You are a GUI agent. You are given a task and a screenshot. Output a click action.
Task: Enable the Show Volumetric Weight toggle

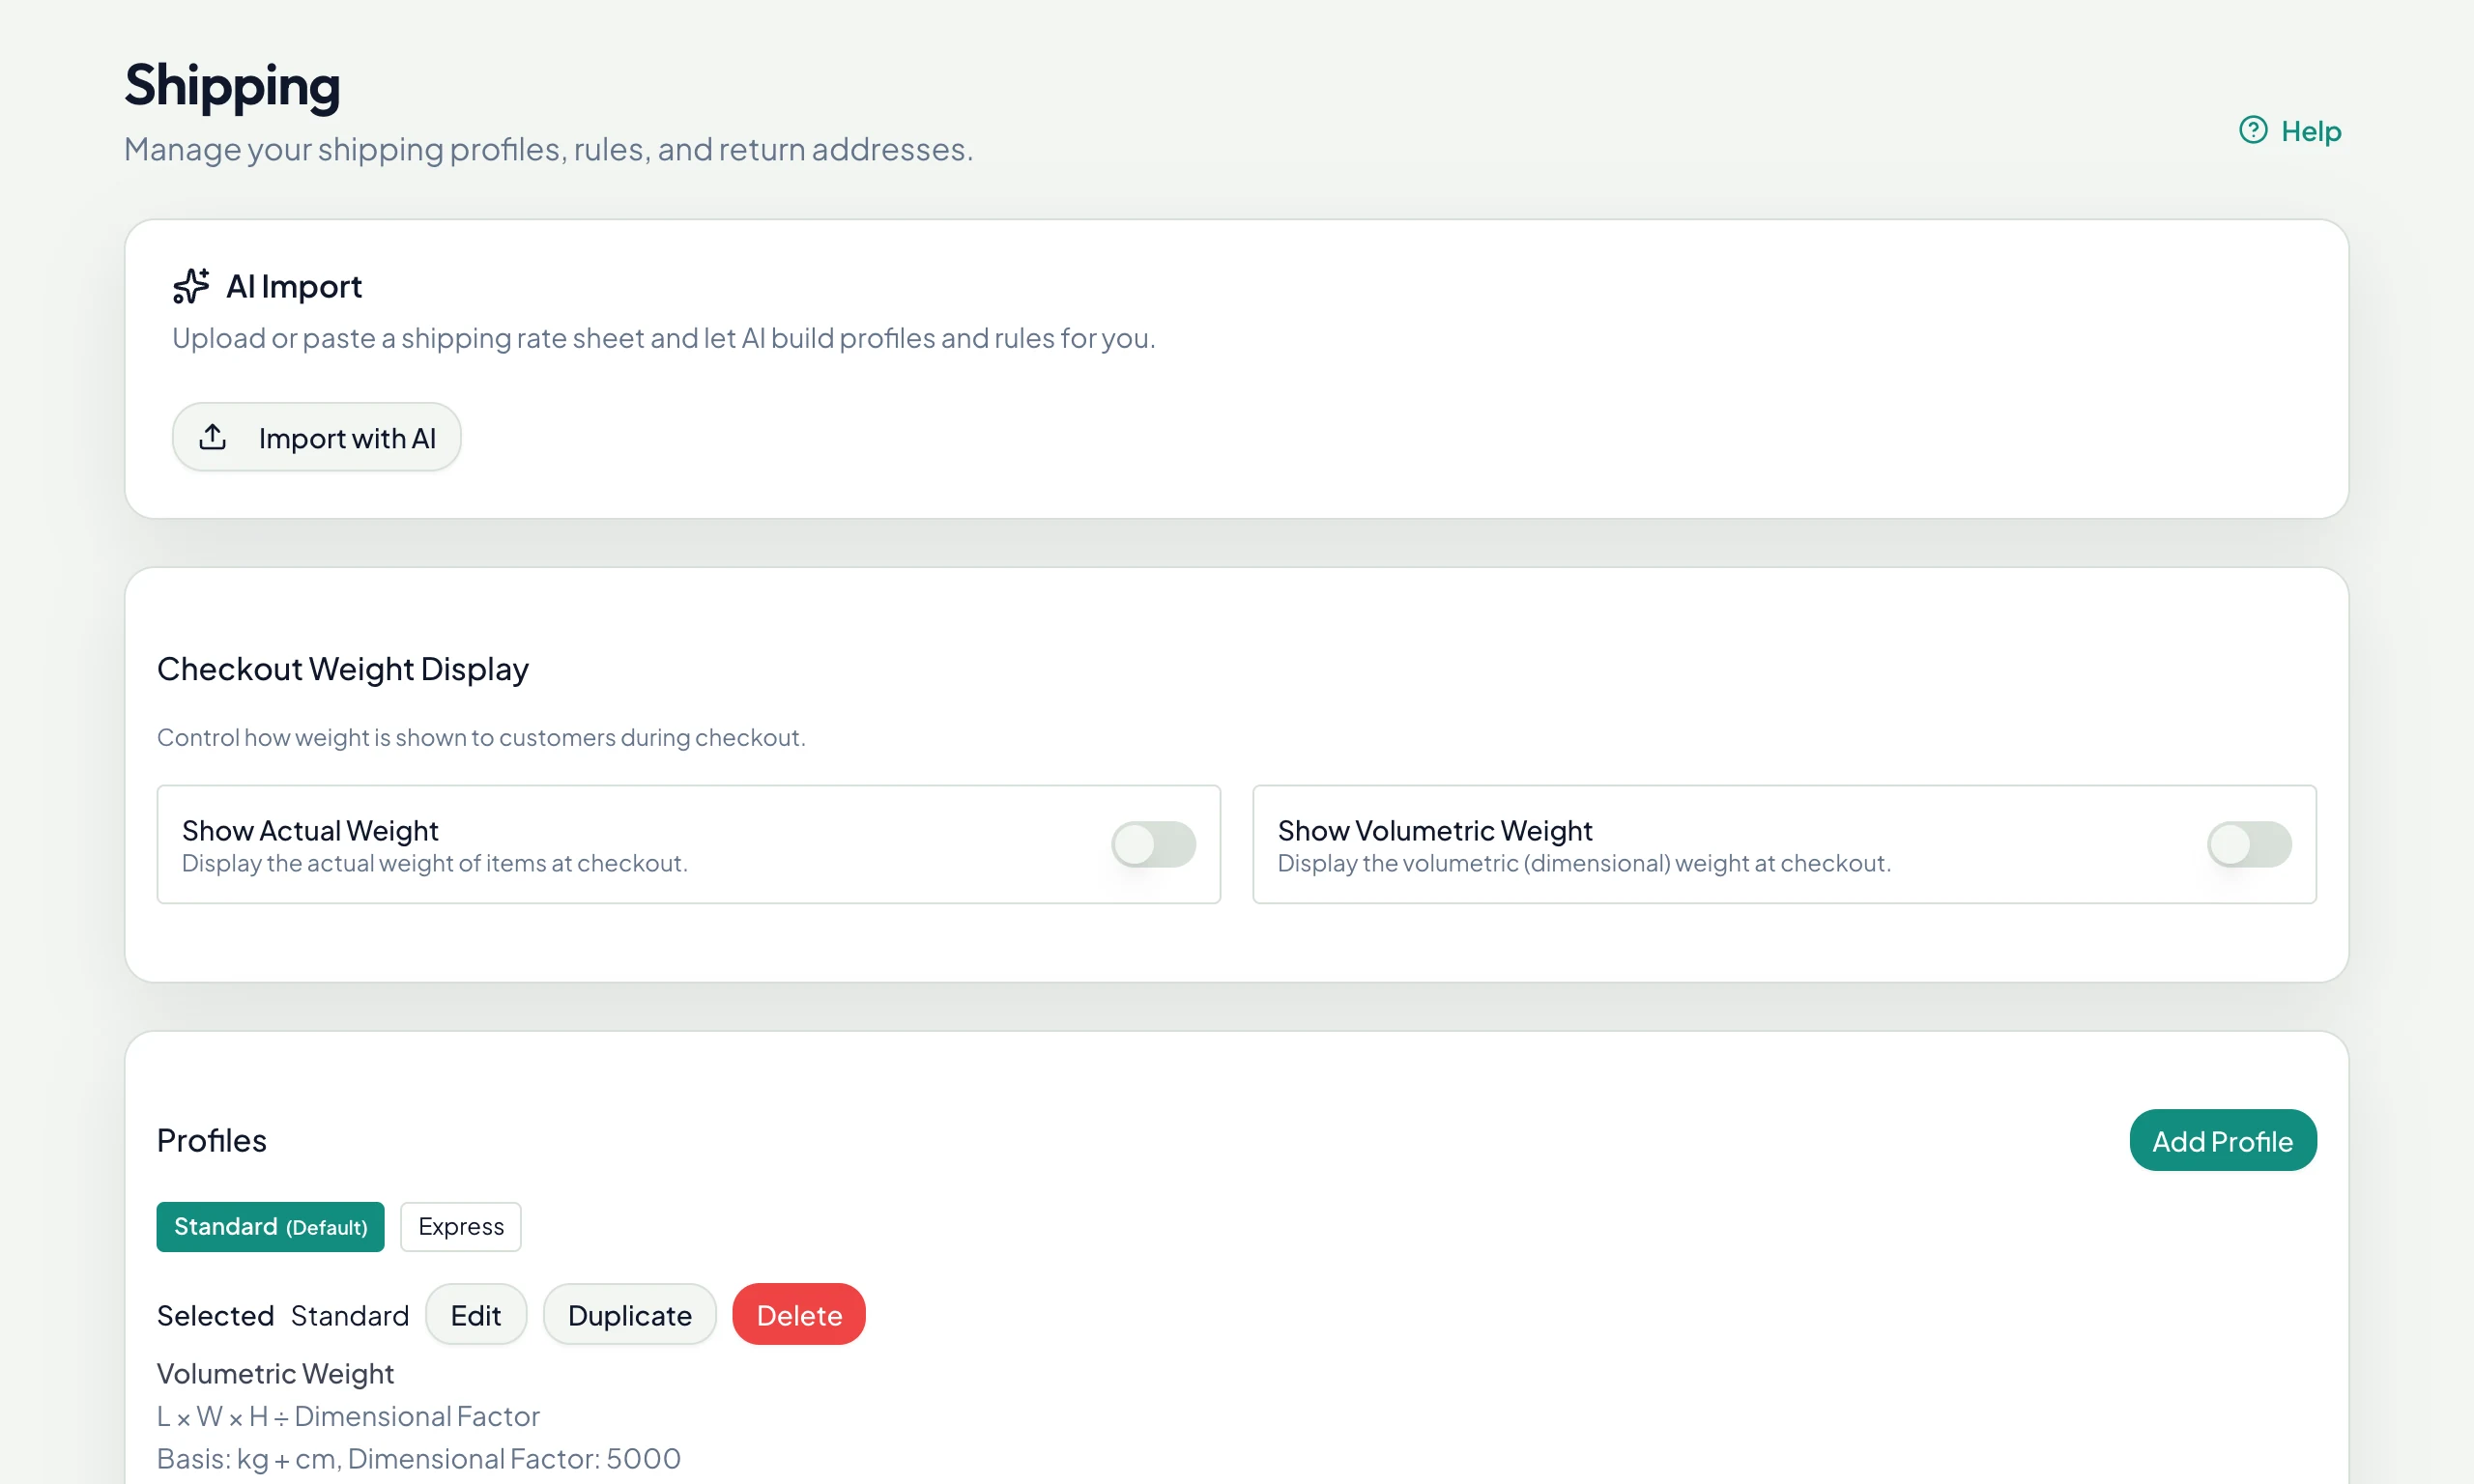coord(2249,844)
